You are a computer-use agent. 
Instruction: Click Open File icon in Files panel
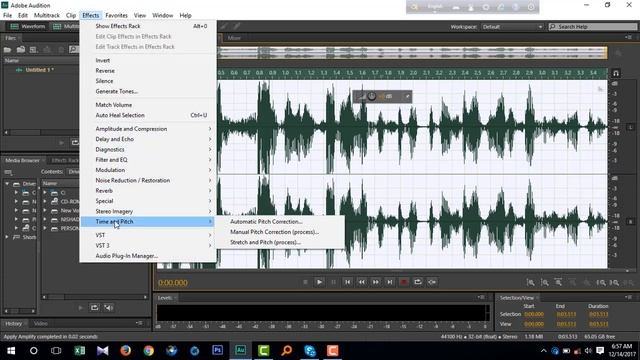pyautogui.click(x=7, y=49)
